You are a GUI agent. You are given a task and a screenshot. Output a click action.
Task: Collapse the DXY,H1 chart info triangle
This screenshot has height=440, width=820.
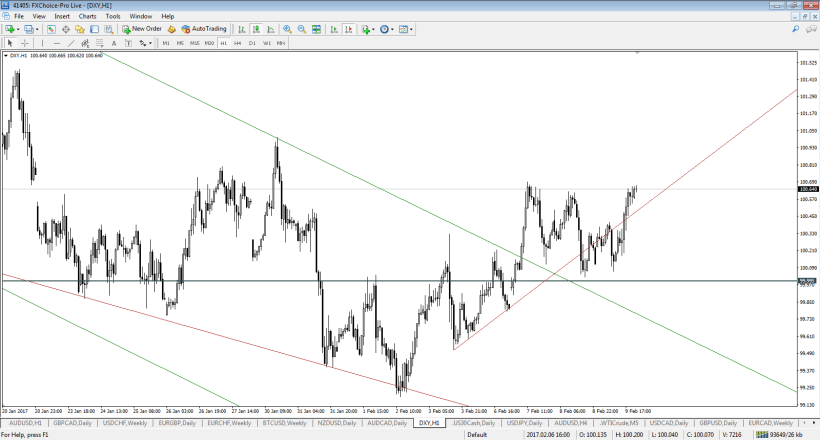(x=6, y=55)
